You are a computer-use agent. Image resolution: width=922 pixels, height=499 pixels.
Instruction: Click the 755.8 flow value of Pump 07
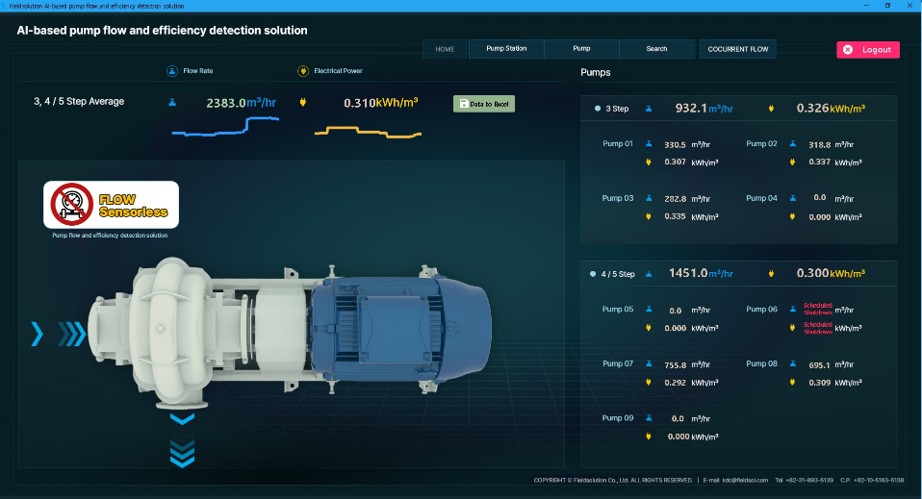[675, 365]
